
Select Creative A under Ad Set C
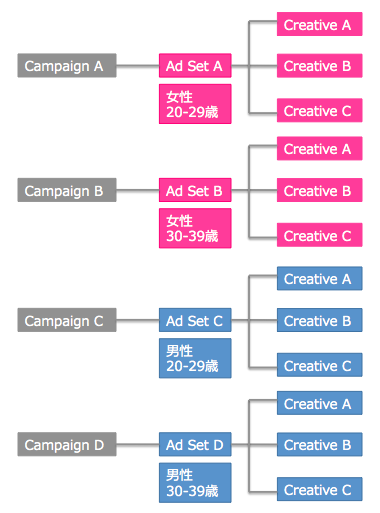click(x=320, y=278)
